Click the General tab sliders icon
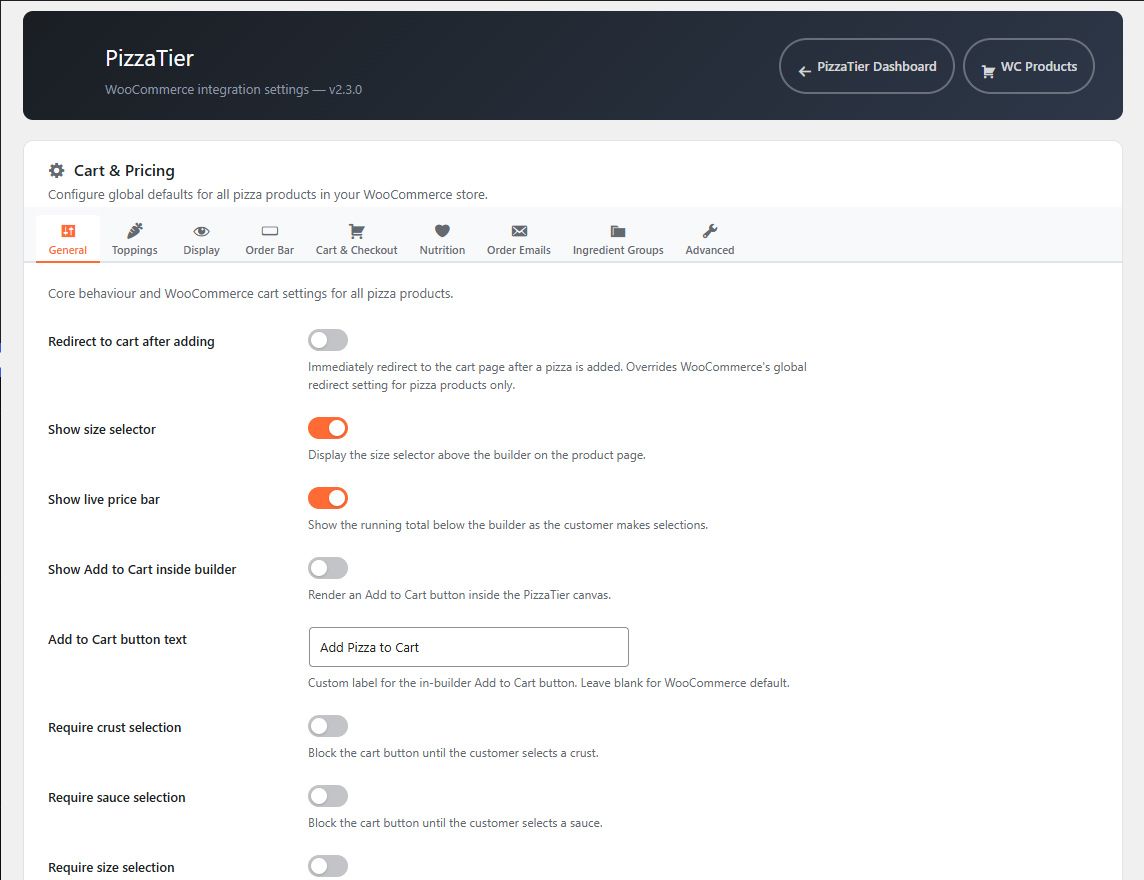 tap(68, 231)
